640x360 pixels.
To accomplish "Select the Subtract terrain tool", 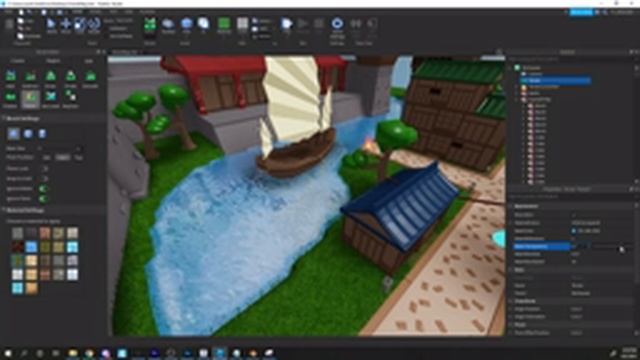I will pos(31,78).
